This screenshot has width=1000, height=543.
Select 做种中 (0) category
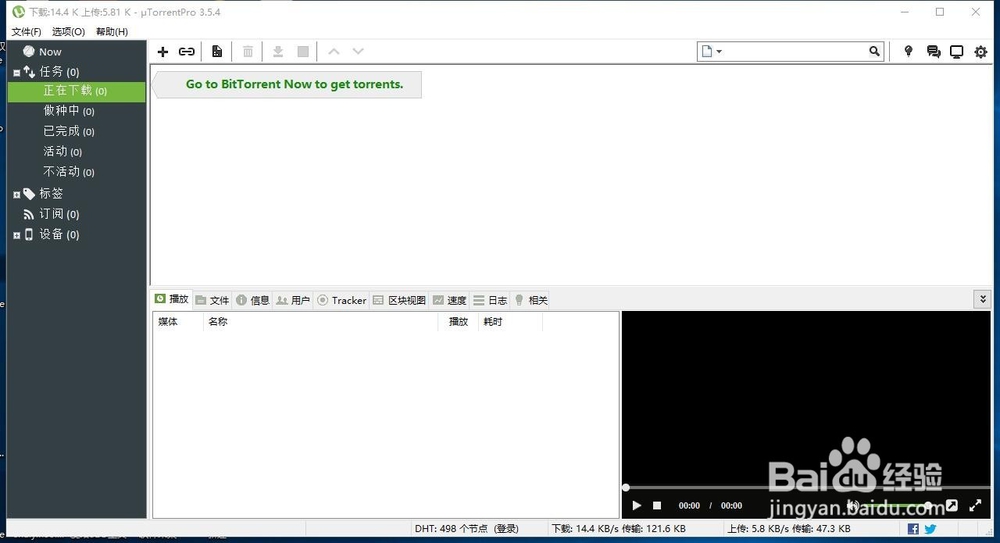69,111
